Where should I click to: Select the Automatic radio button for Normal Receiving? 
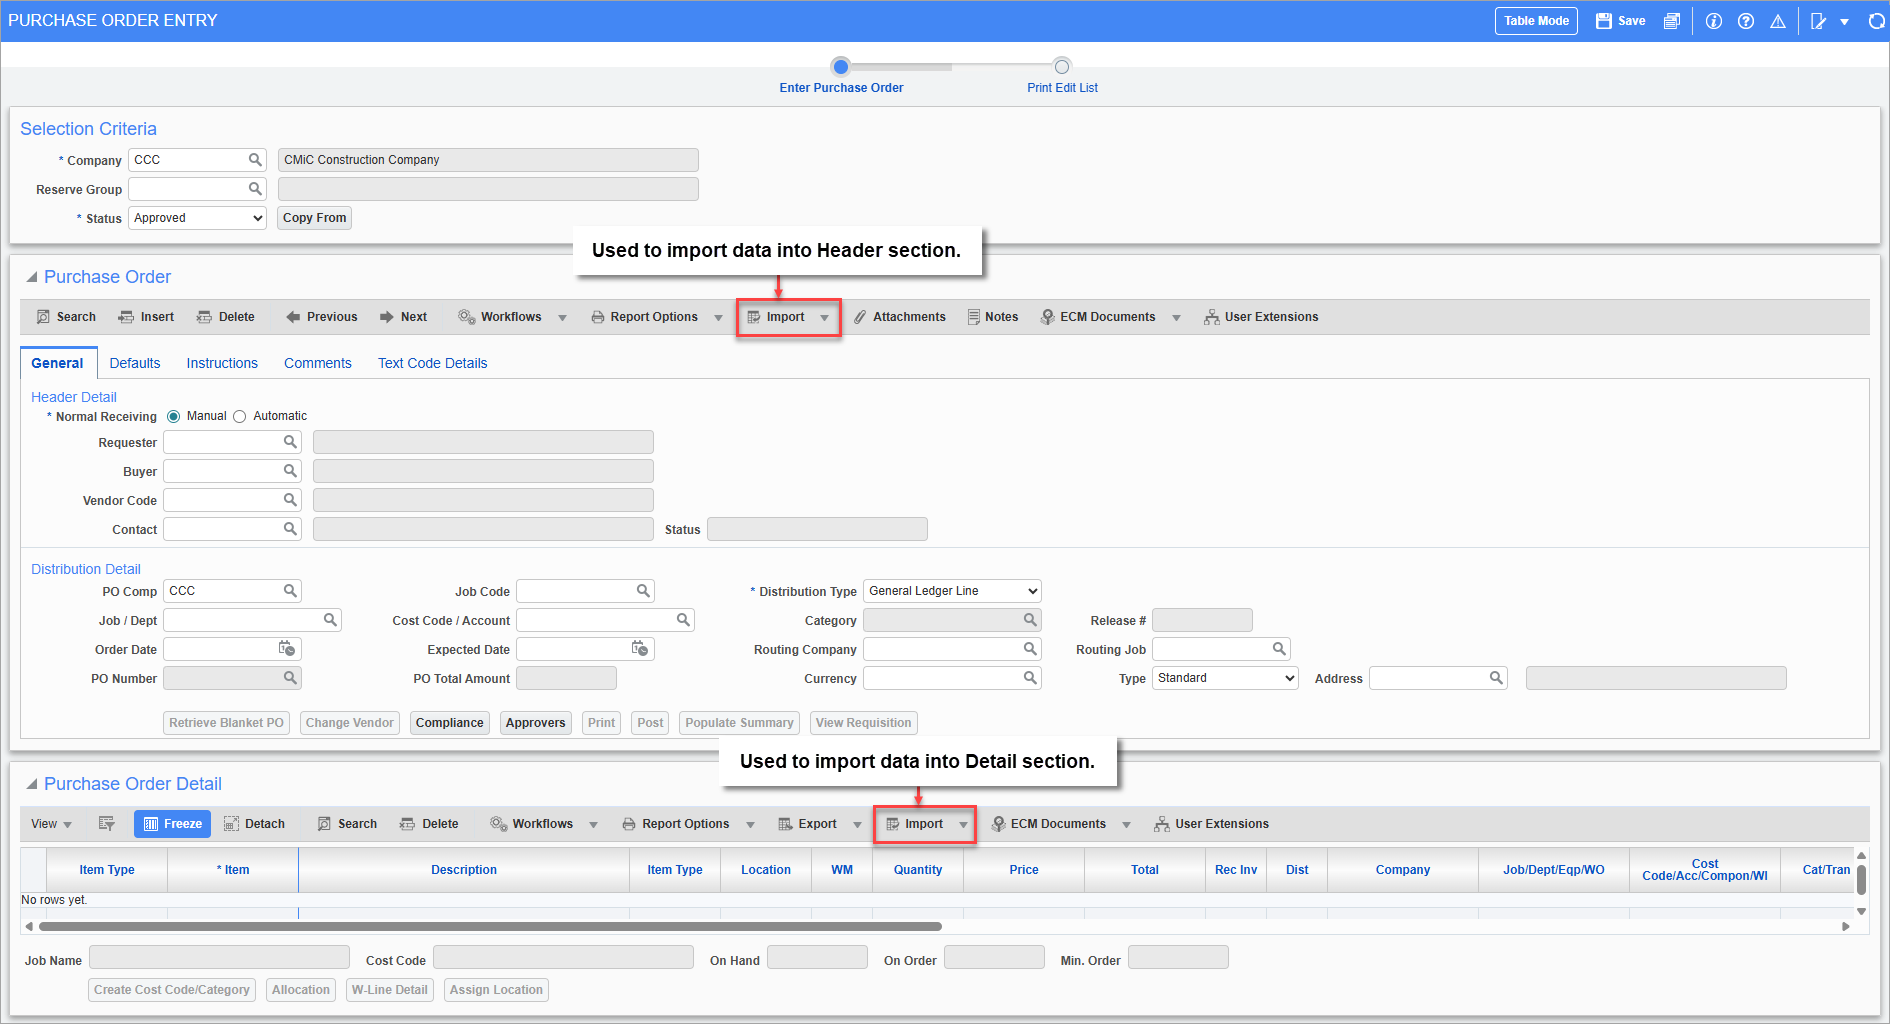[239, 416]
